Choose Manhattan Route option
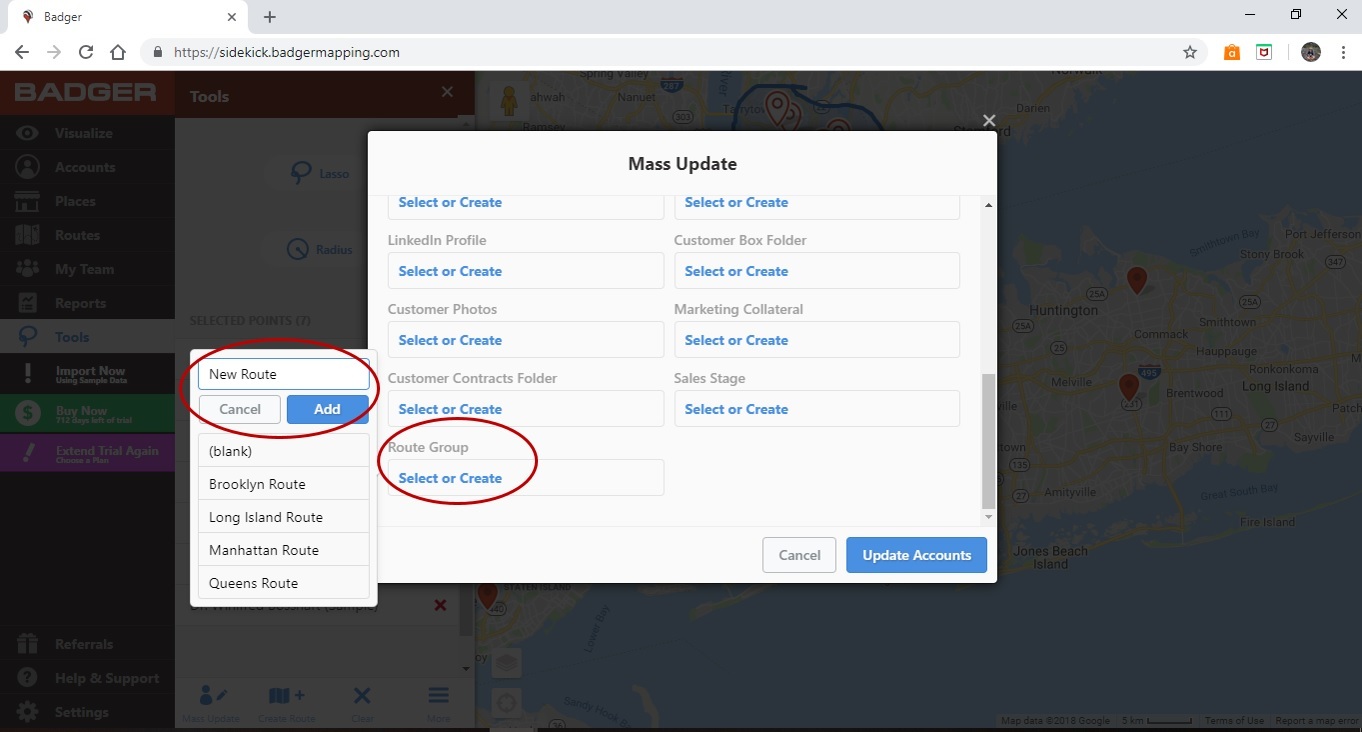 tap(284, 550)
